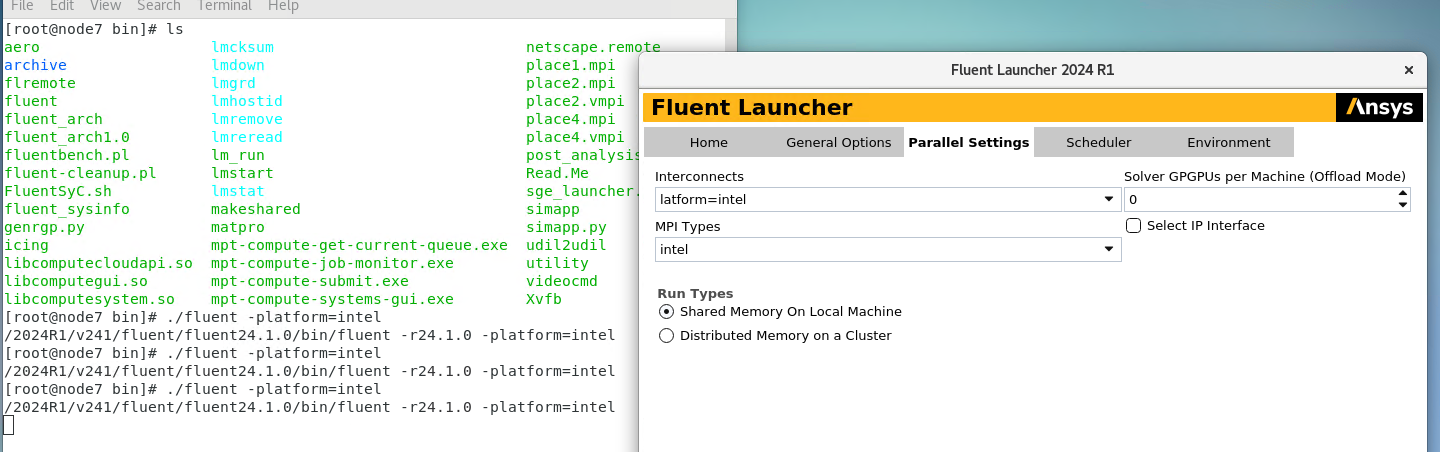The width and height of the screenshot is (1440, 452).
Task: Open the terminal Search menu
Action: (x=159, y=6)
